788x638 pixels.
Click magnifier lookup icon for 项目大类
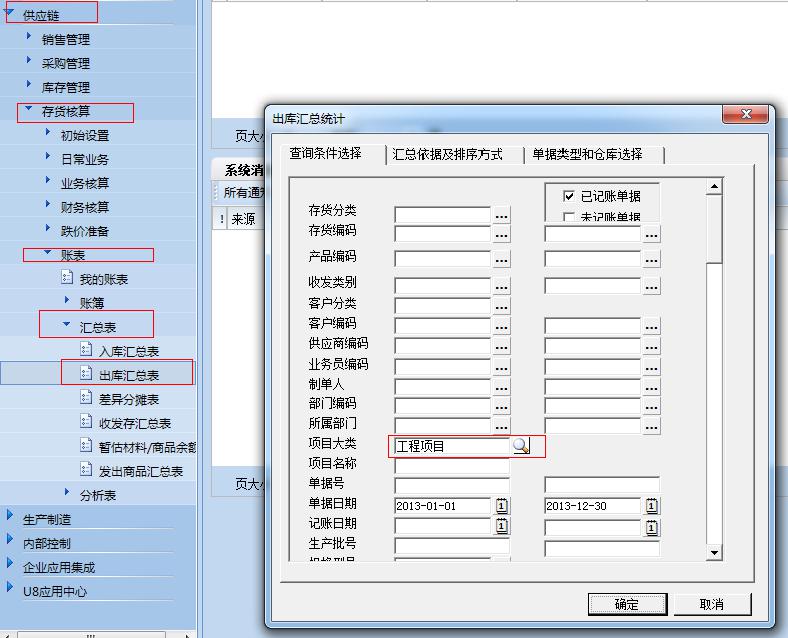pyautogui.click(x=521, y=446)
